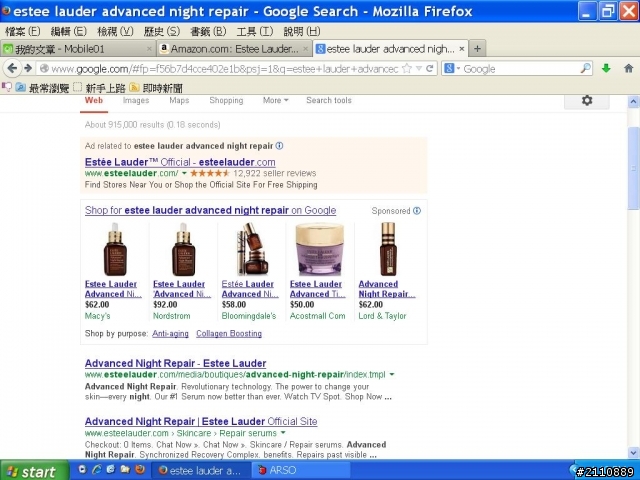Click the Acostmall $50.00 cream jar thumbnail
Image resolution: width=640 pixels, height=480 pixels.
tap(320, 249)
